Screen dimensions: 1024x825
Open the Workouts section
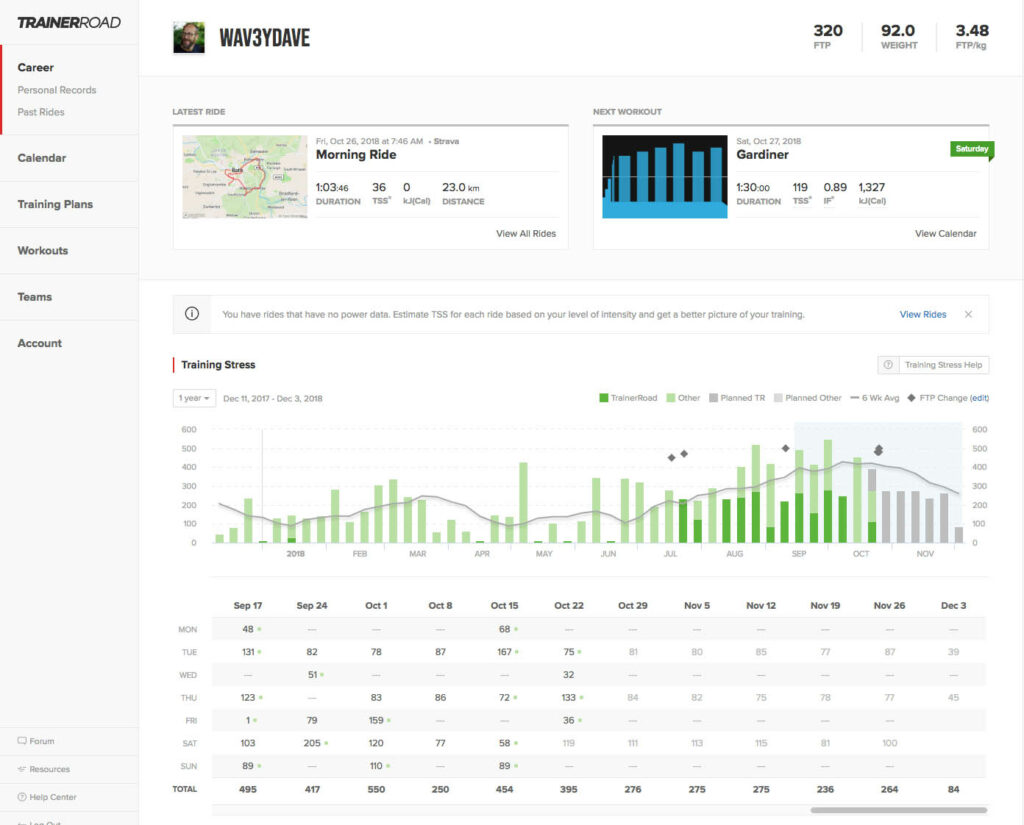(x=43, y=251)
